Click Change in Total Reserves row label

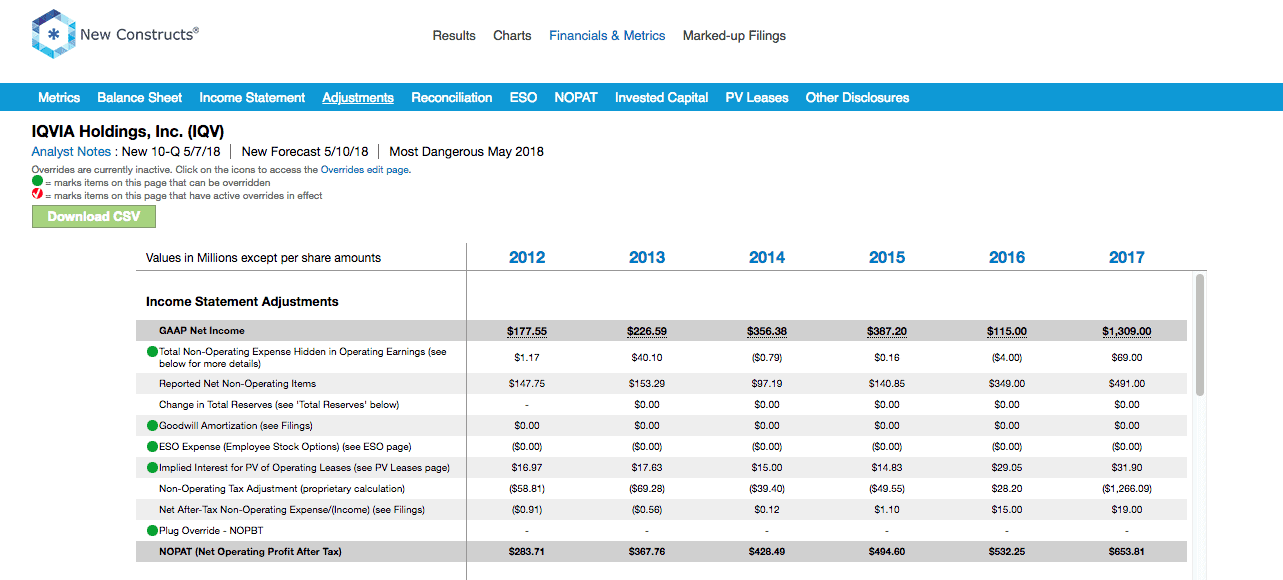tap(279, 404)
